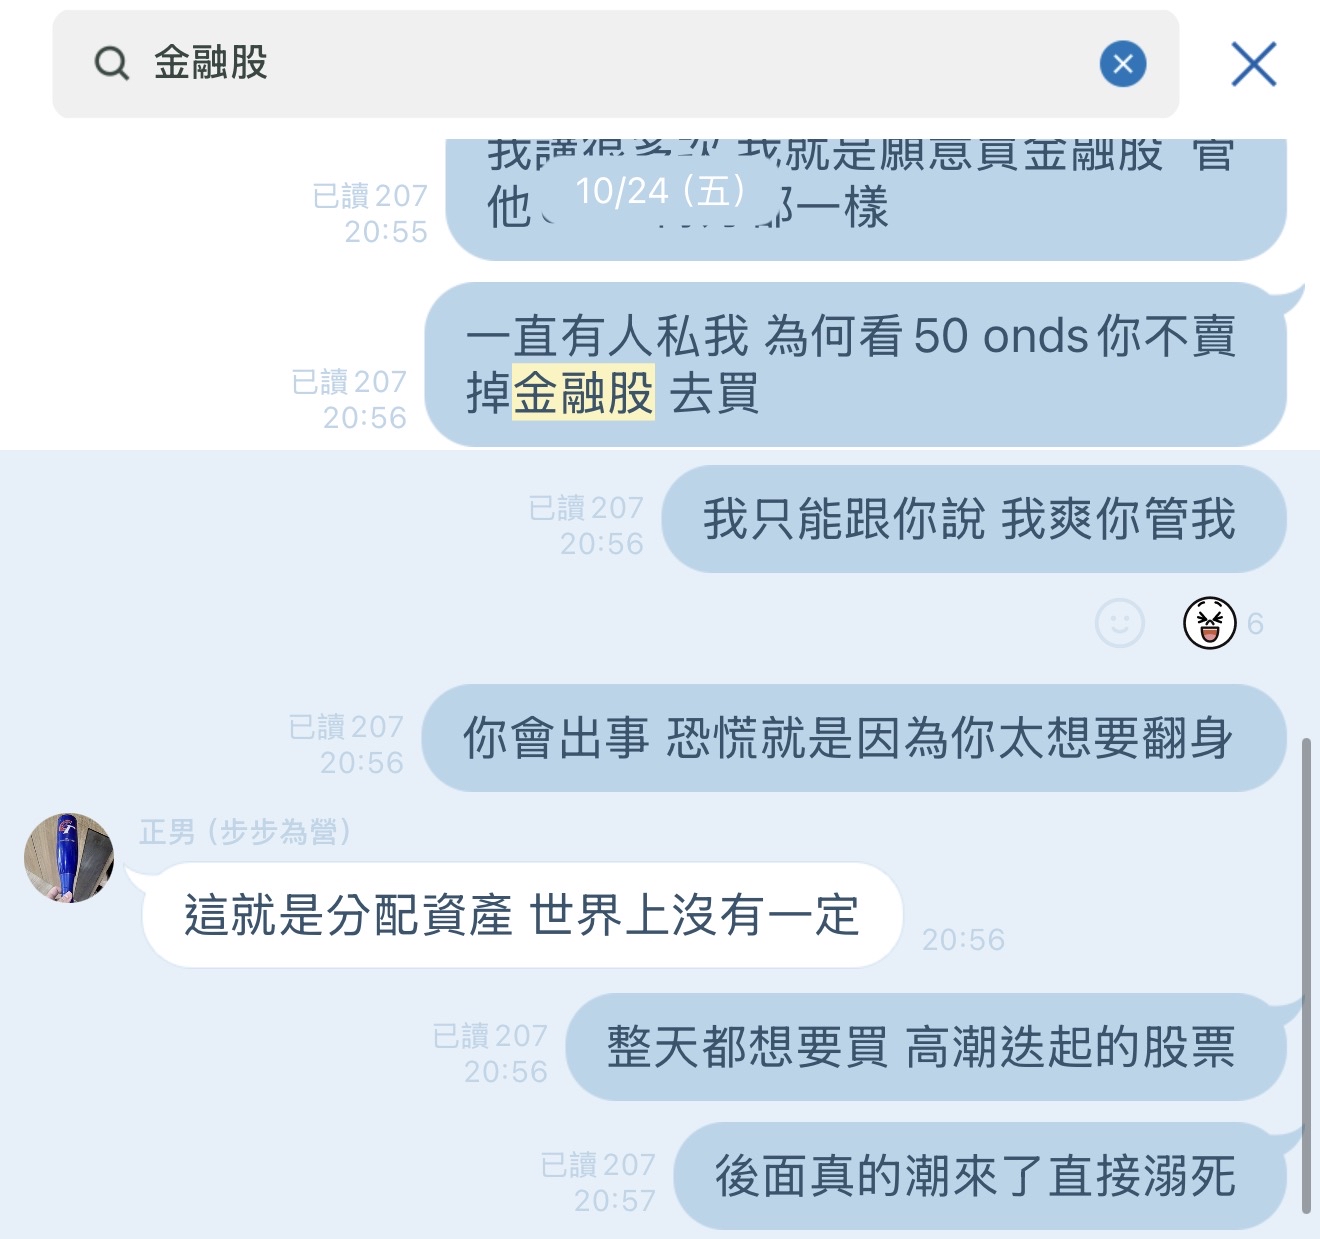The image size is (1320, 1239).
Task: Click the search magnifier icon
Action: (x=112, y=63)
